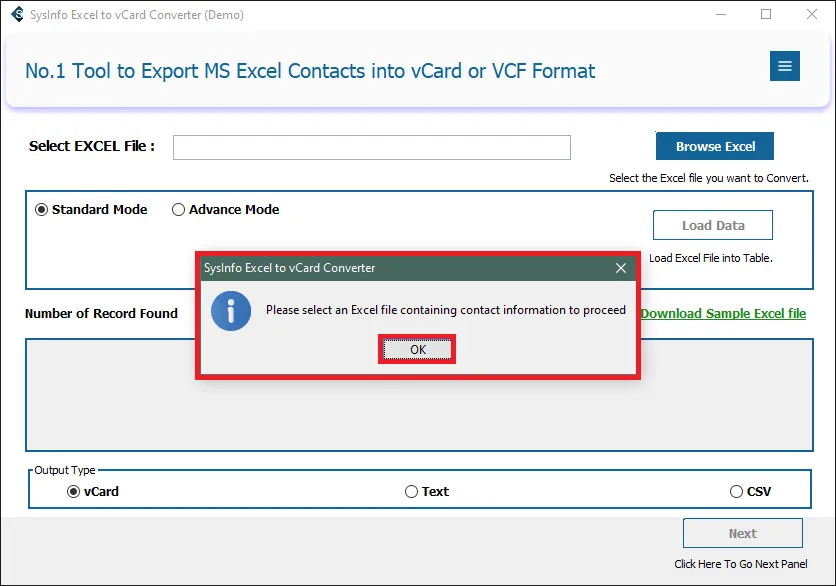
Task: Close the main converter window
Action: [812, 14]
